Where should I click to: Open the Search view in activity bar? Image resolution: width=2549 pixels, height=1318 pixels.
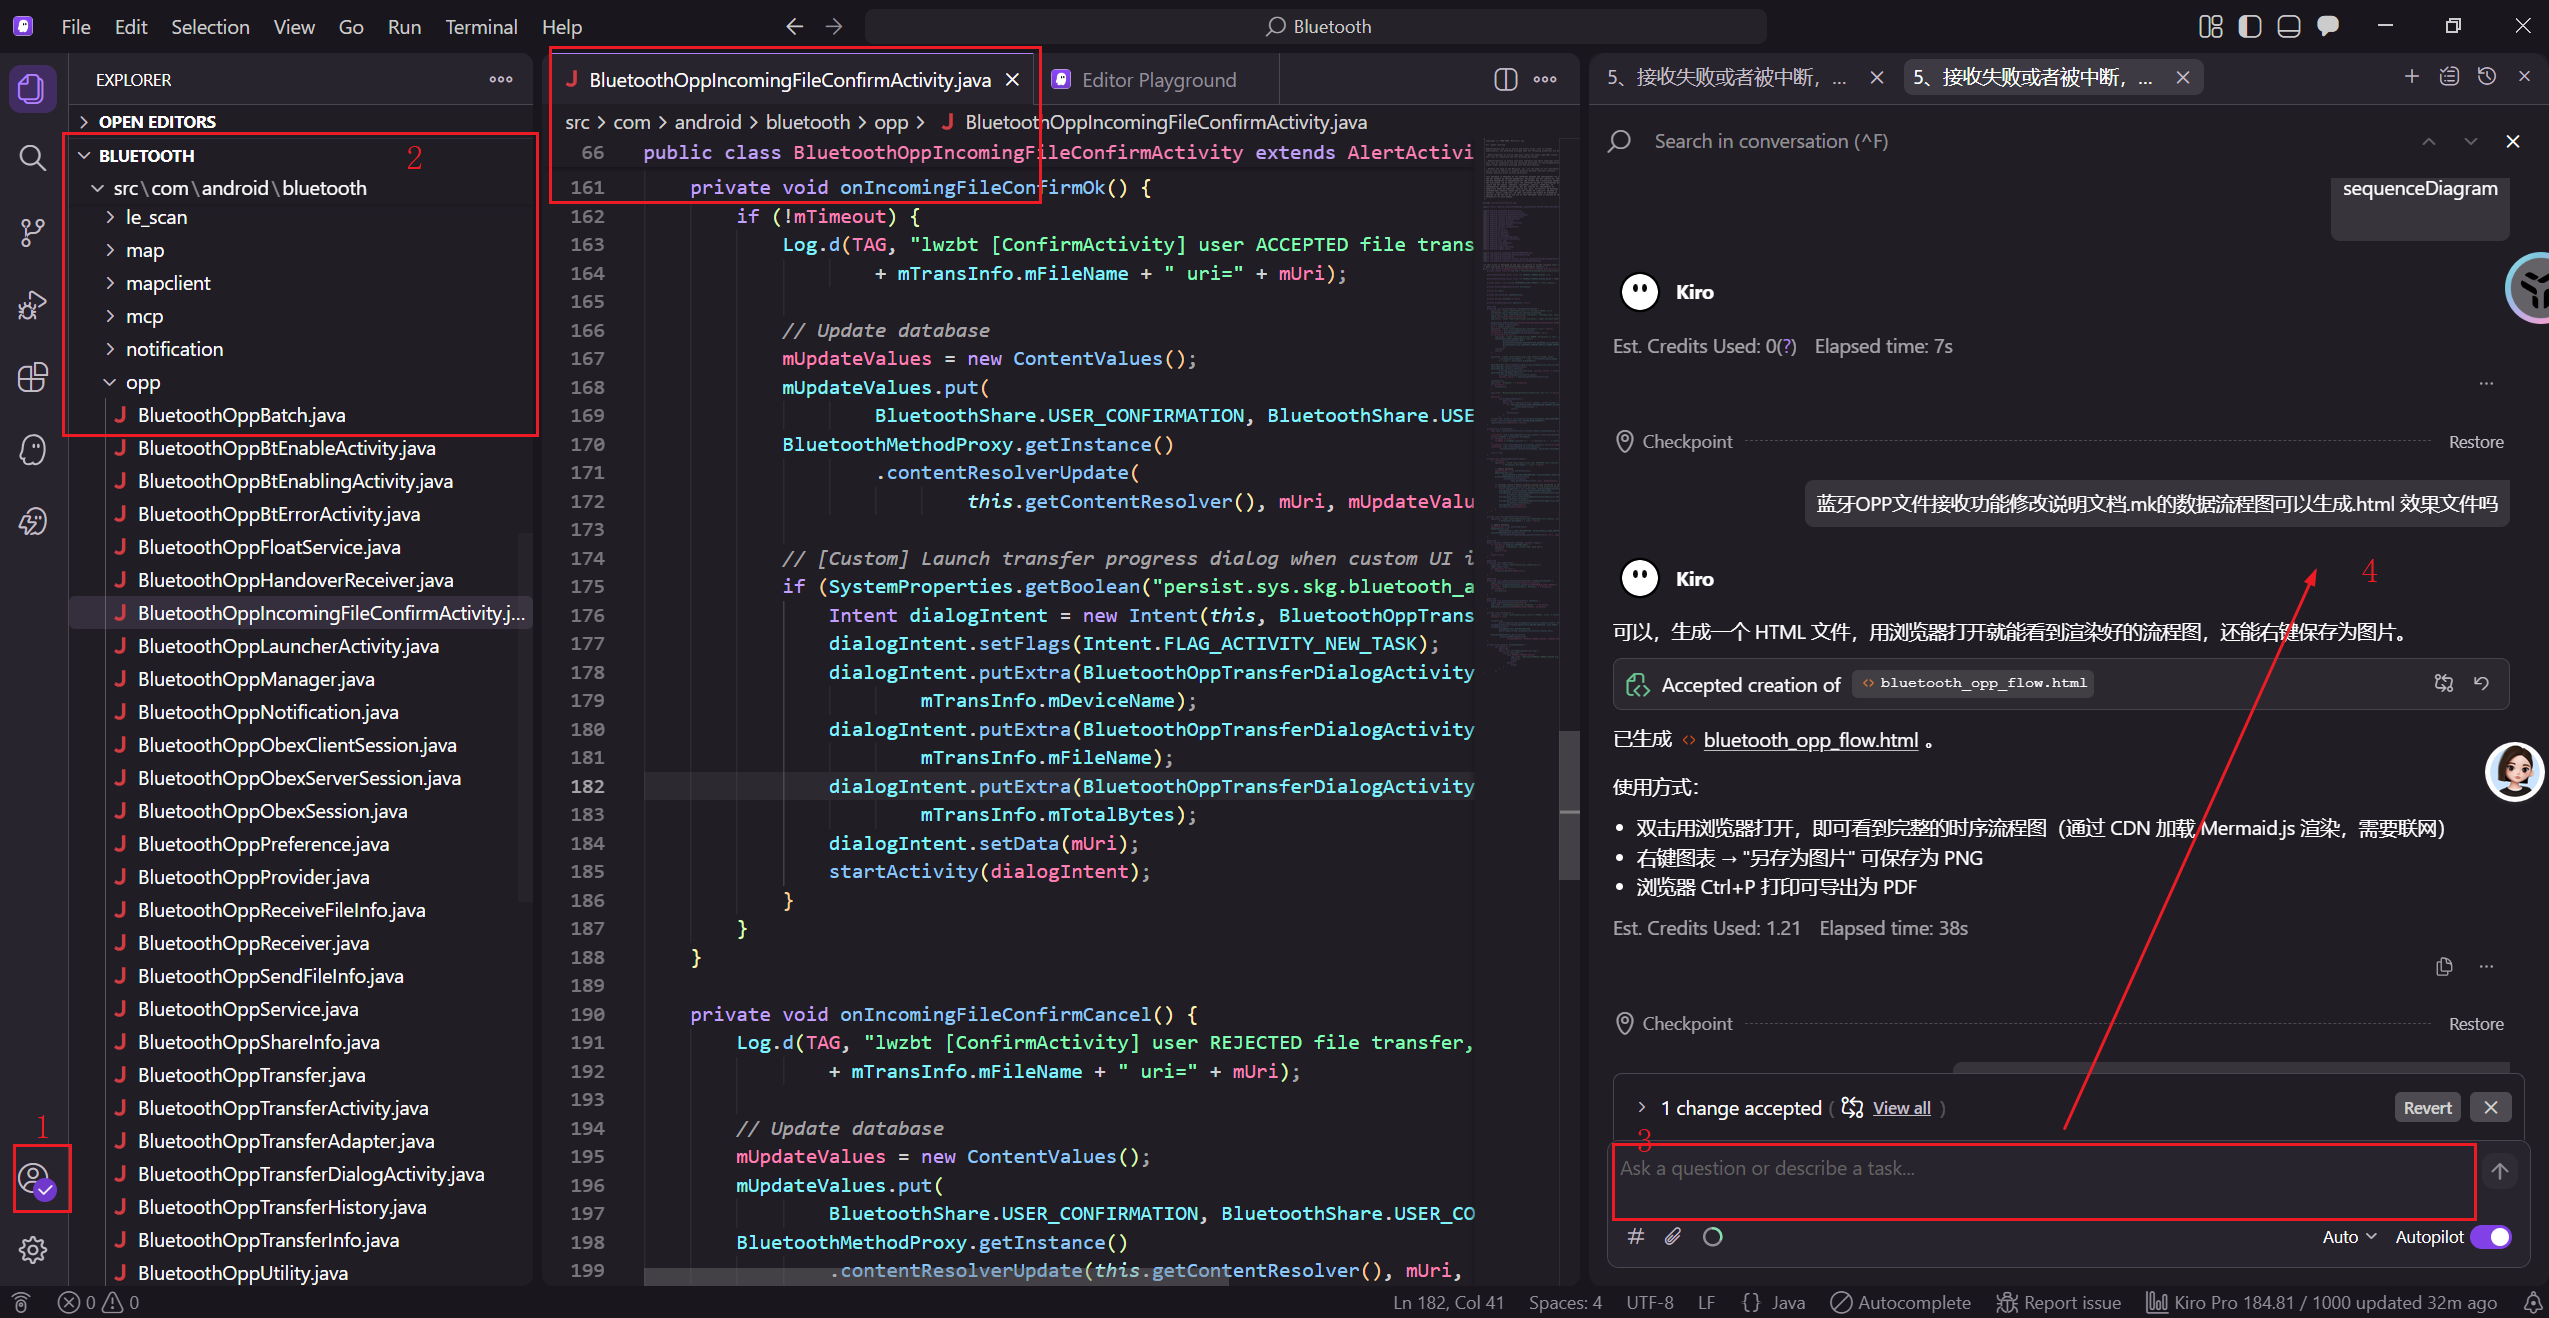tap(32, 157)
